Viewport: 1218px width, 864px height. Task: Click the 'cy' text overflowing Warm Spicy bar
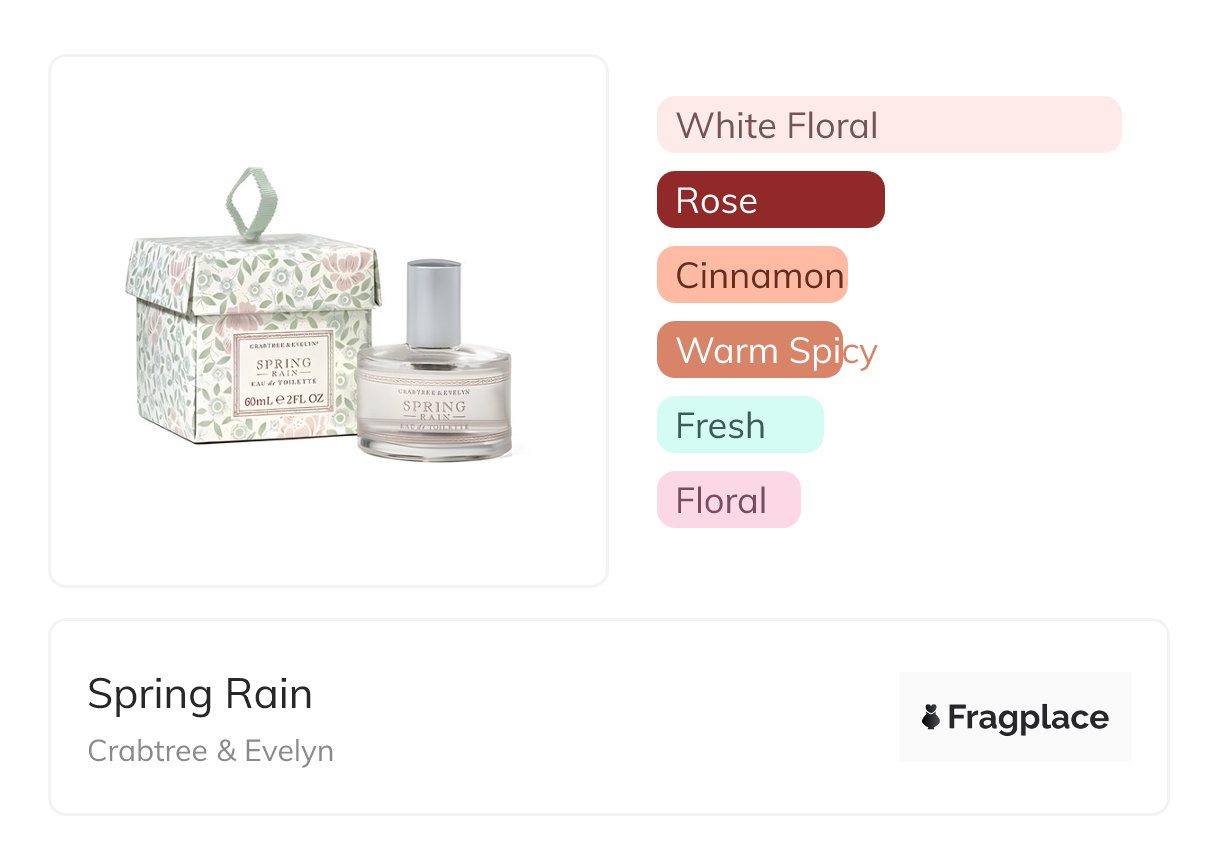[861, 351]
